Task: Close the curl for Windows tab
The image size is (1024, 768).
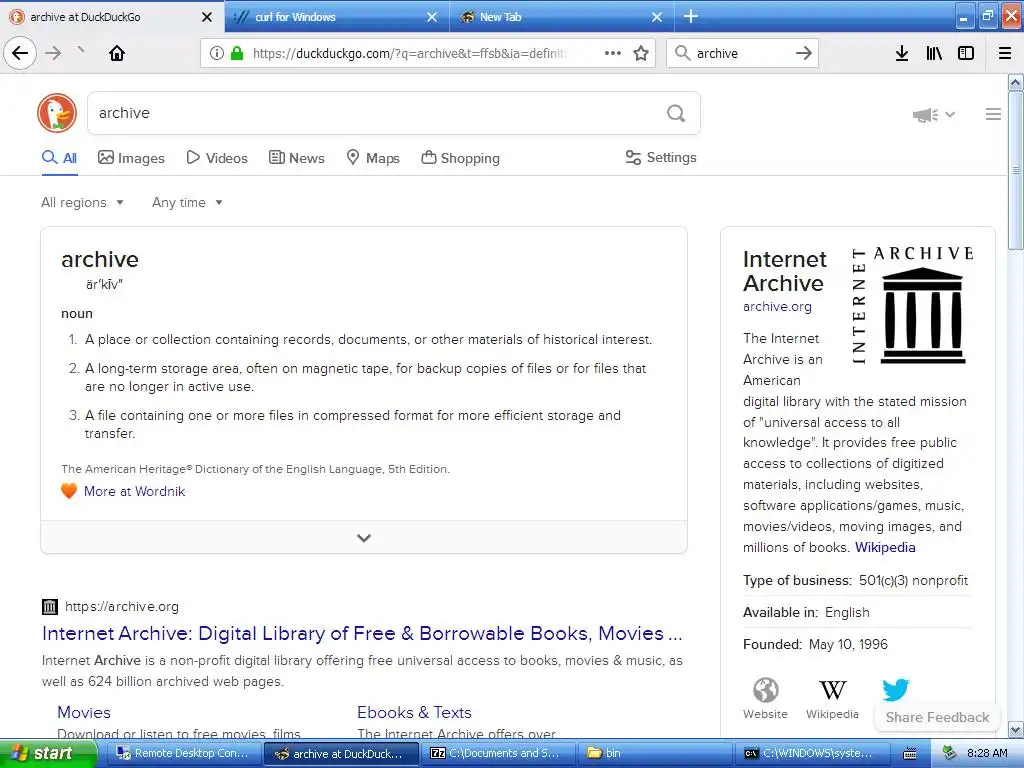Action: pyautogui.click(x=432, y=17)
